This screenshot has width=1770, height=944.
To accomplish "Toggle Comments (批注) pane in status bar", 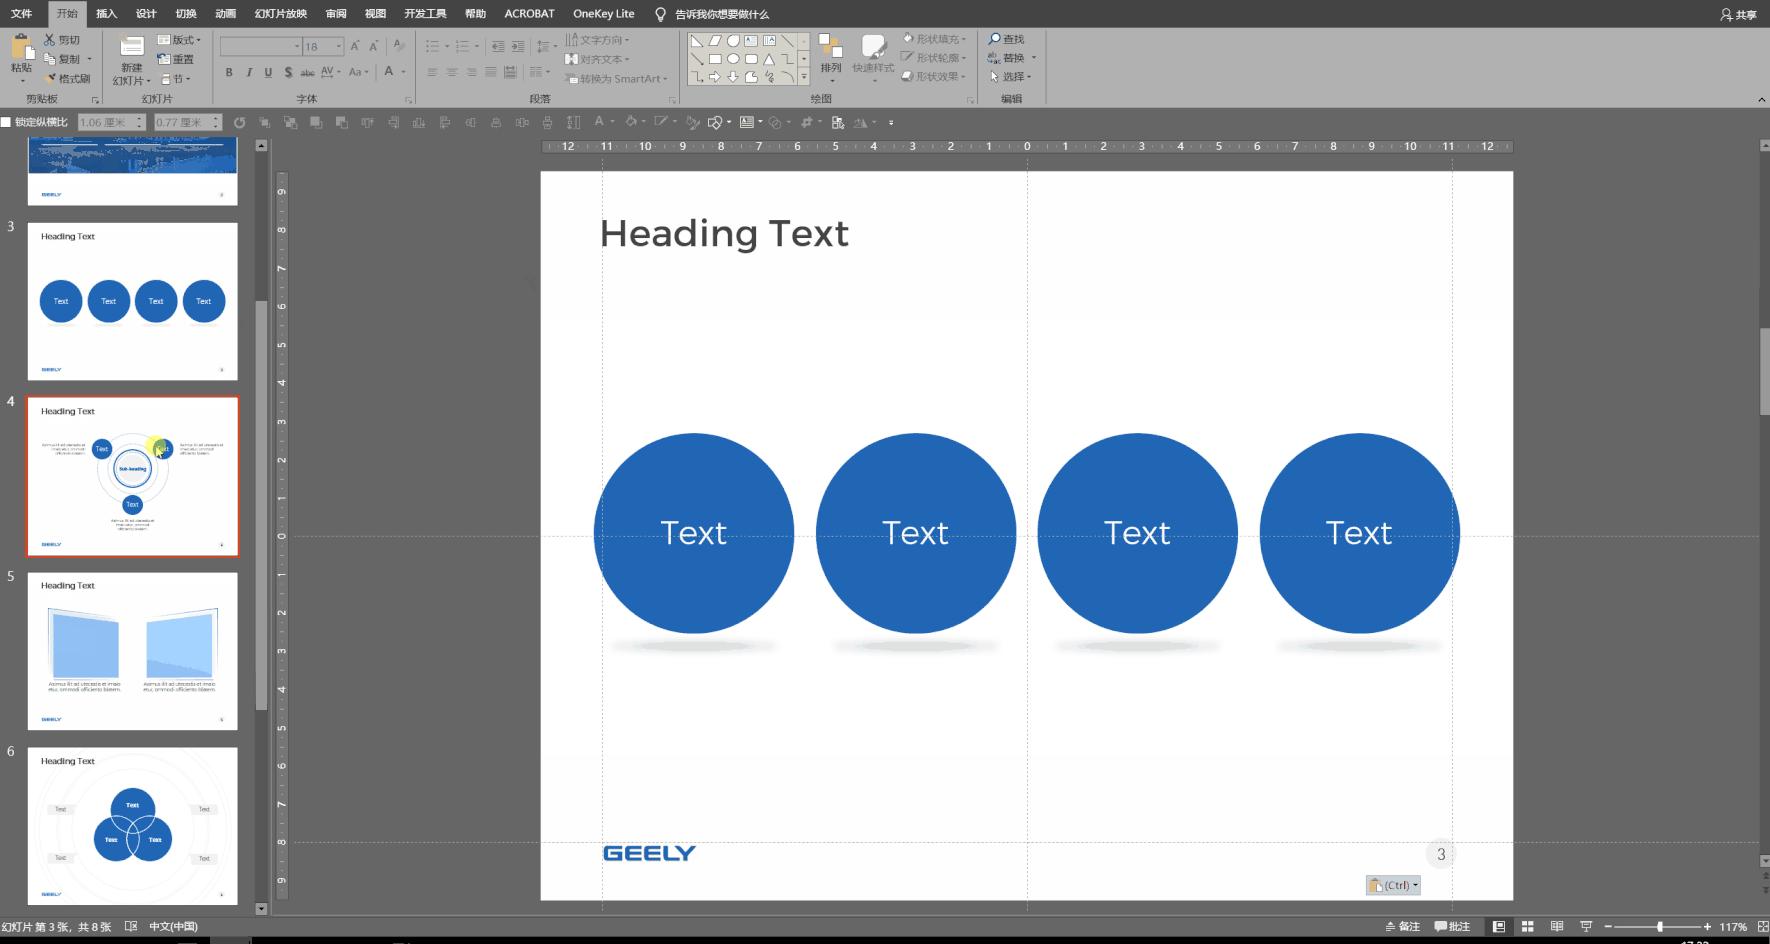I will pos(1452,927).
